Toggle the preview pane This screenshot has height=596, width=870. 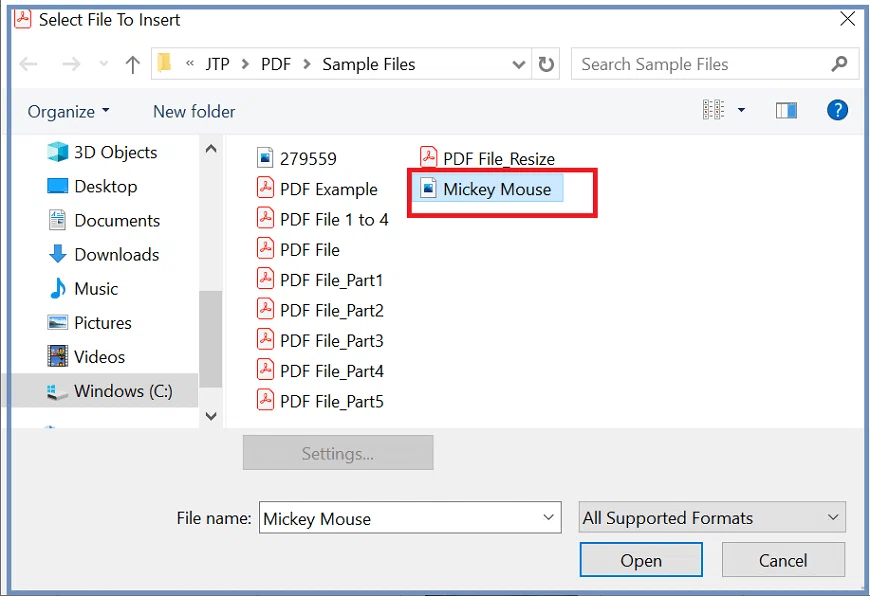[786, 110]
